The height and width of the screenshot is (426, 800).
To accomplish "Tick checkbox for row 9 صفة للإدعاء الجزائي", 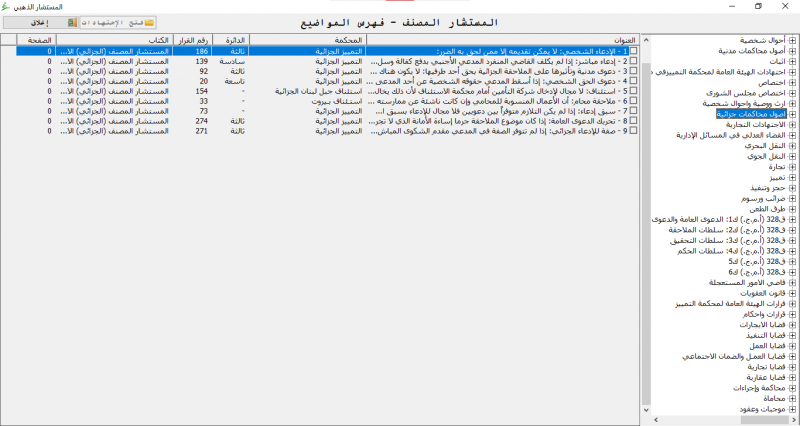I will [x=633, y=131].
